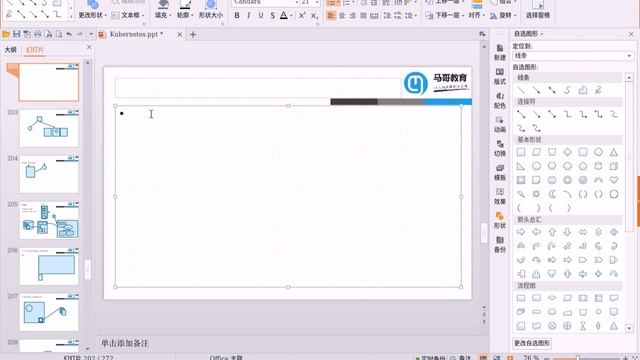Click the save icon
This screenshot has height=360, width=640.
17,34
